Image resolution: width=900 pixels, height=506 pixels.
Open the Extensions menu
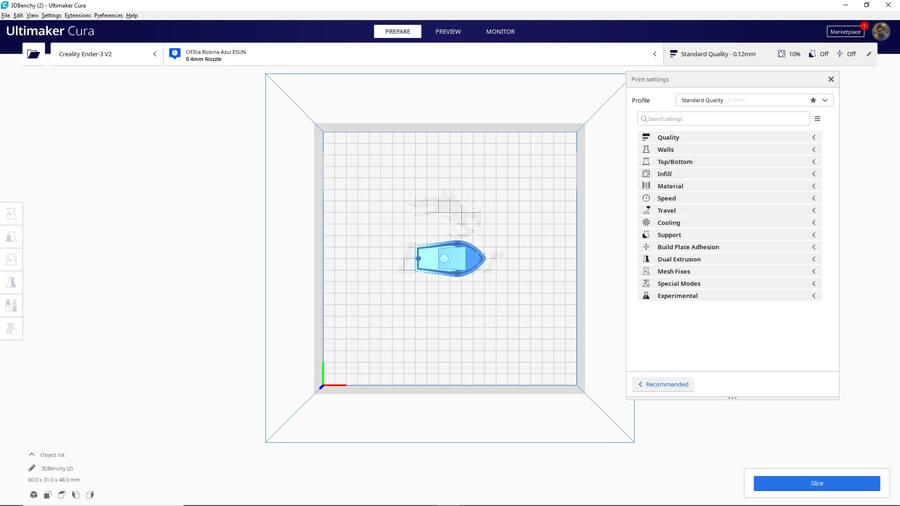tap(77, 16)
